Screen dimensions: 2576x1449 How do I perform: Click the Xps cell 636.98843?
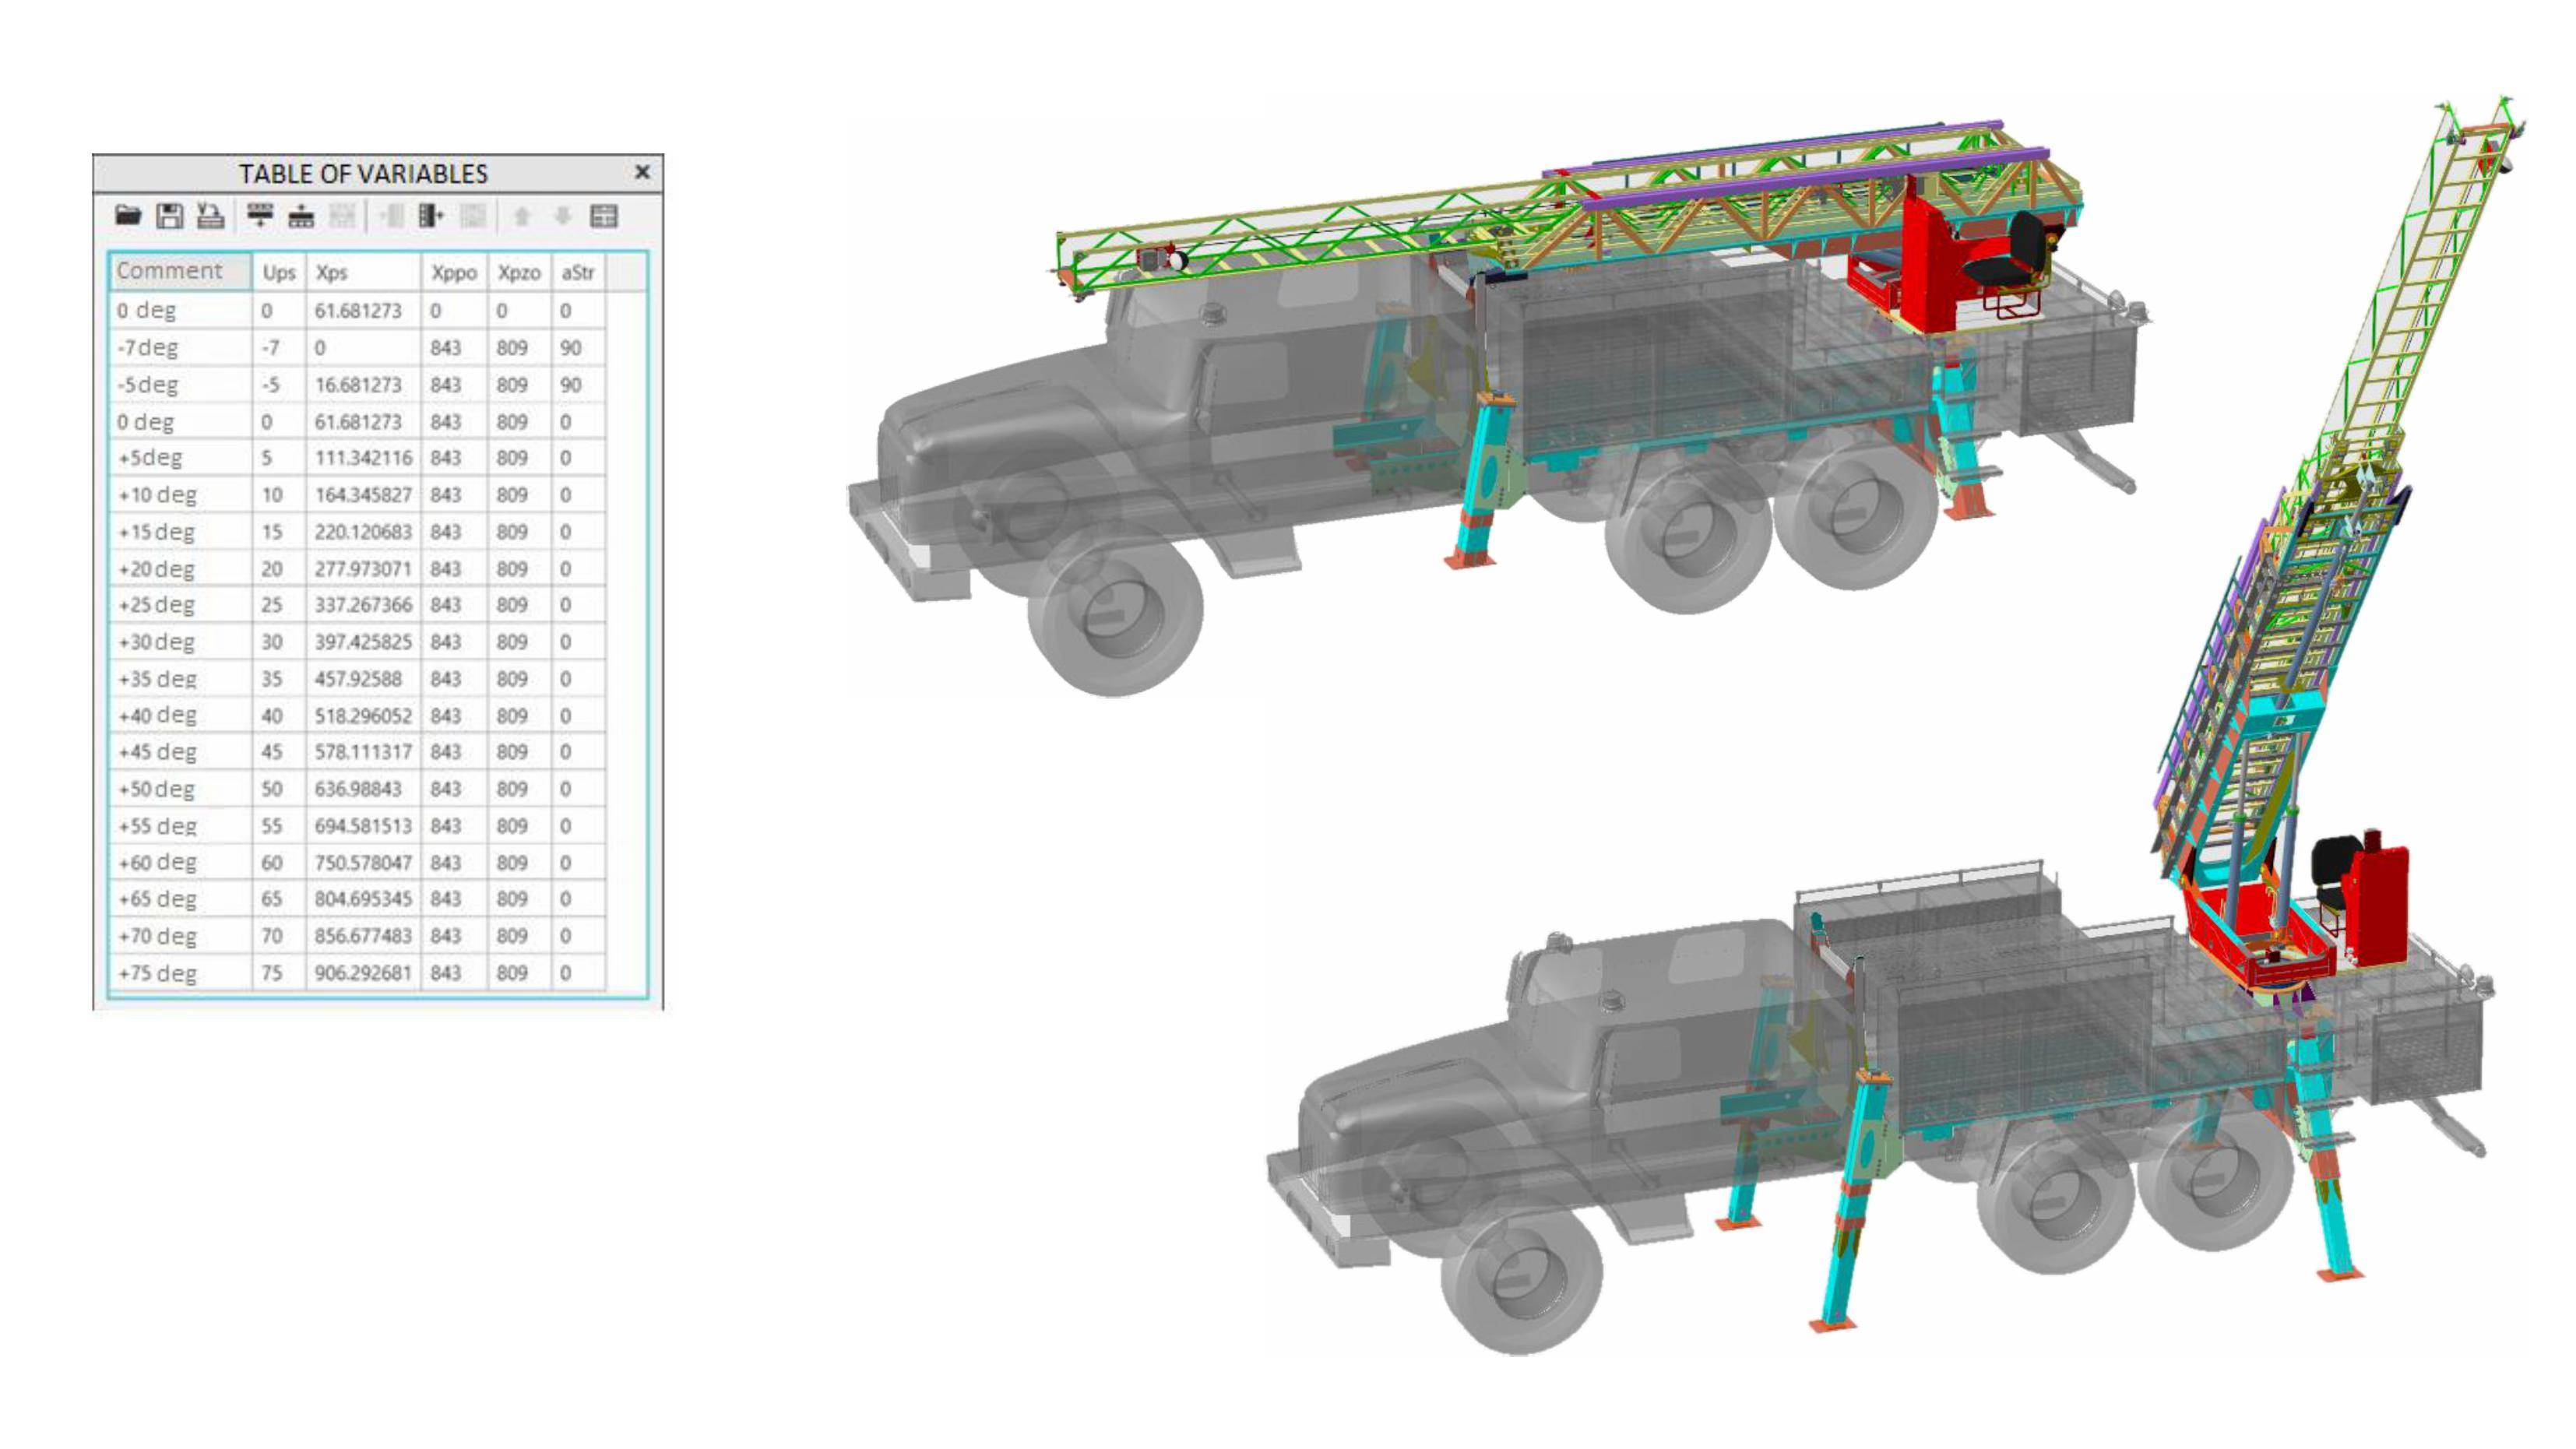pyautogui.click(x=363, y=789)
